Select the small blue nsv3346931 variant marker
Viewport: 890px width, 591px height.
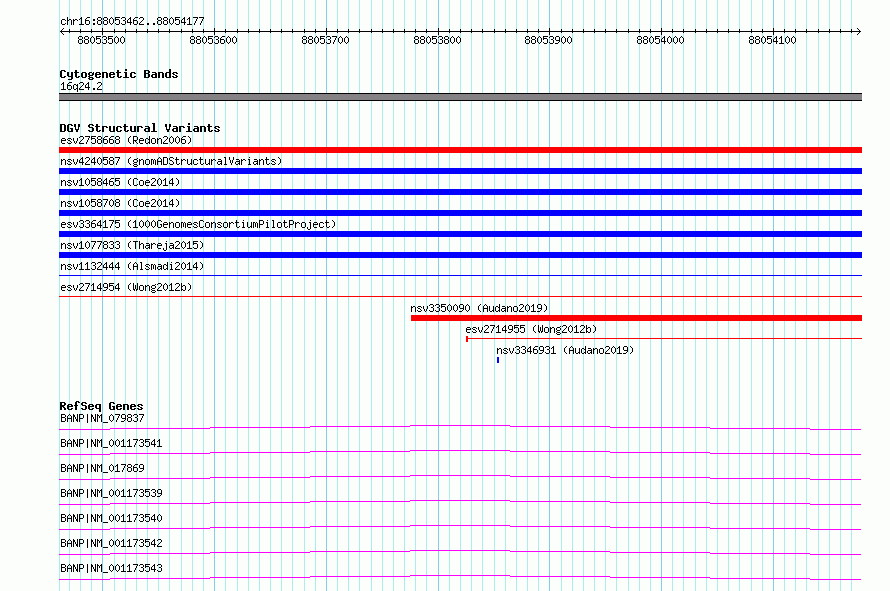498,360
